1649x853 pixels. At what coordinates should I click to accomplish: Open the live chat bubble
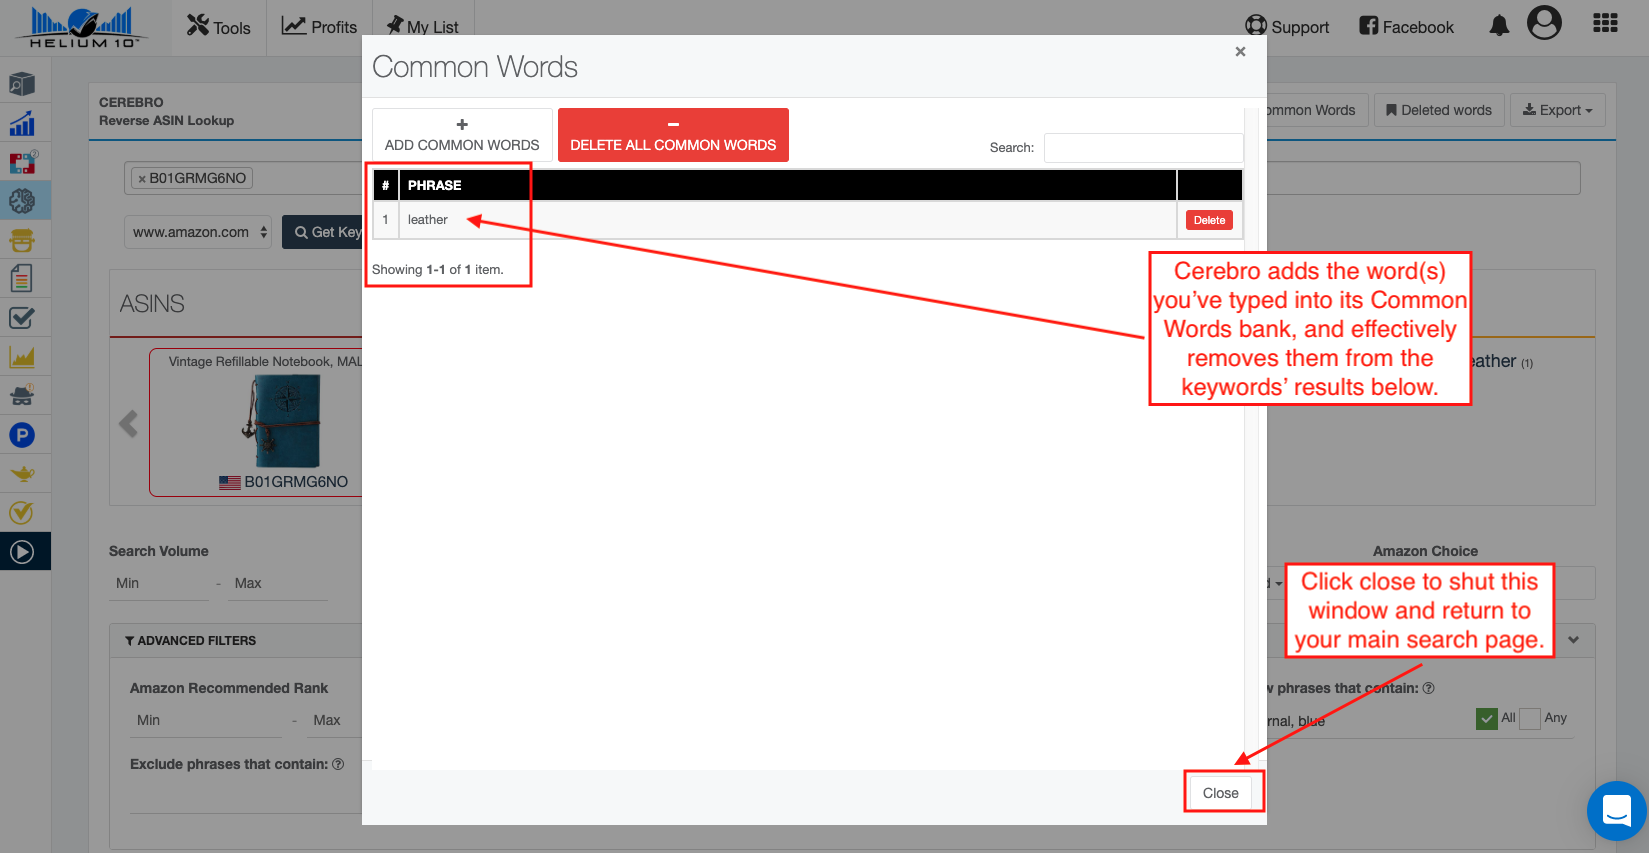coord(1616,810)
